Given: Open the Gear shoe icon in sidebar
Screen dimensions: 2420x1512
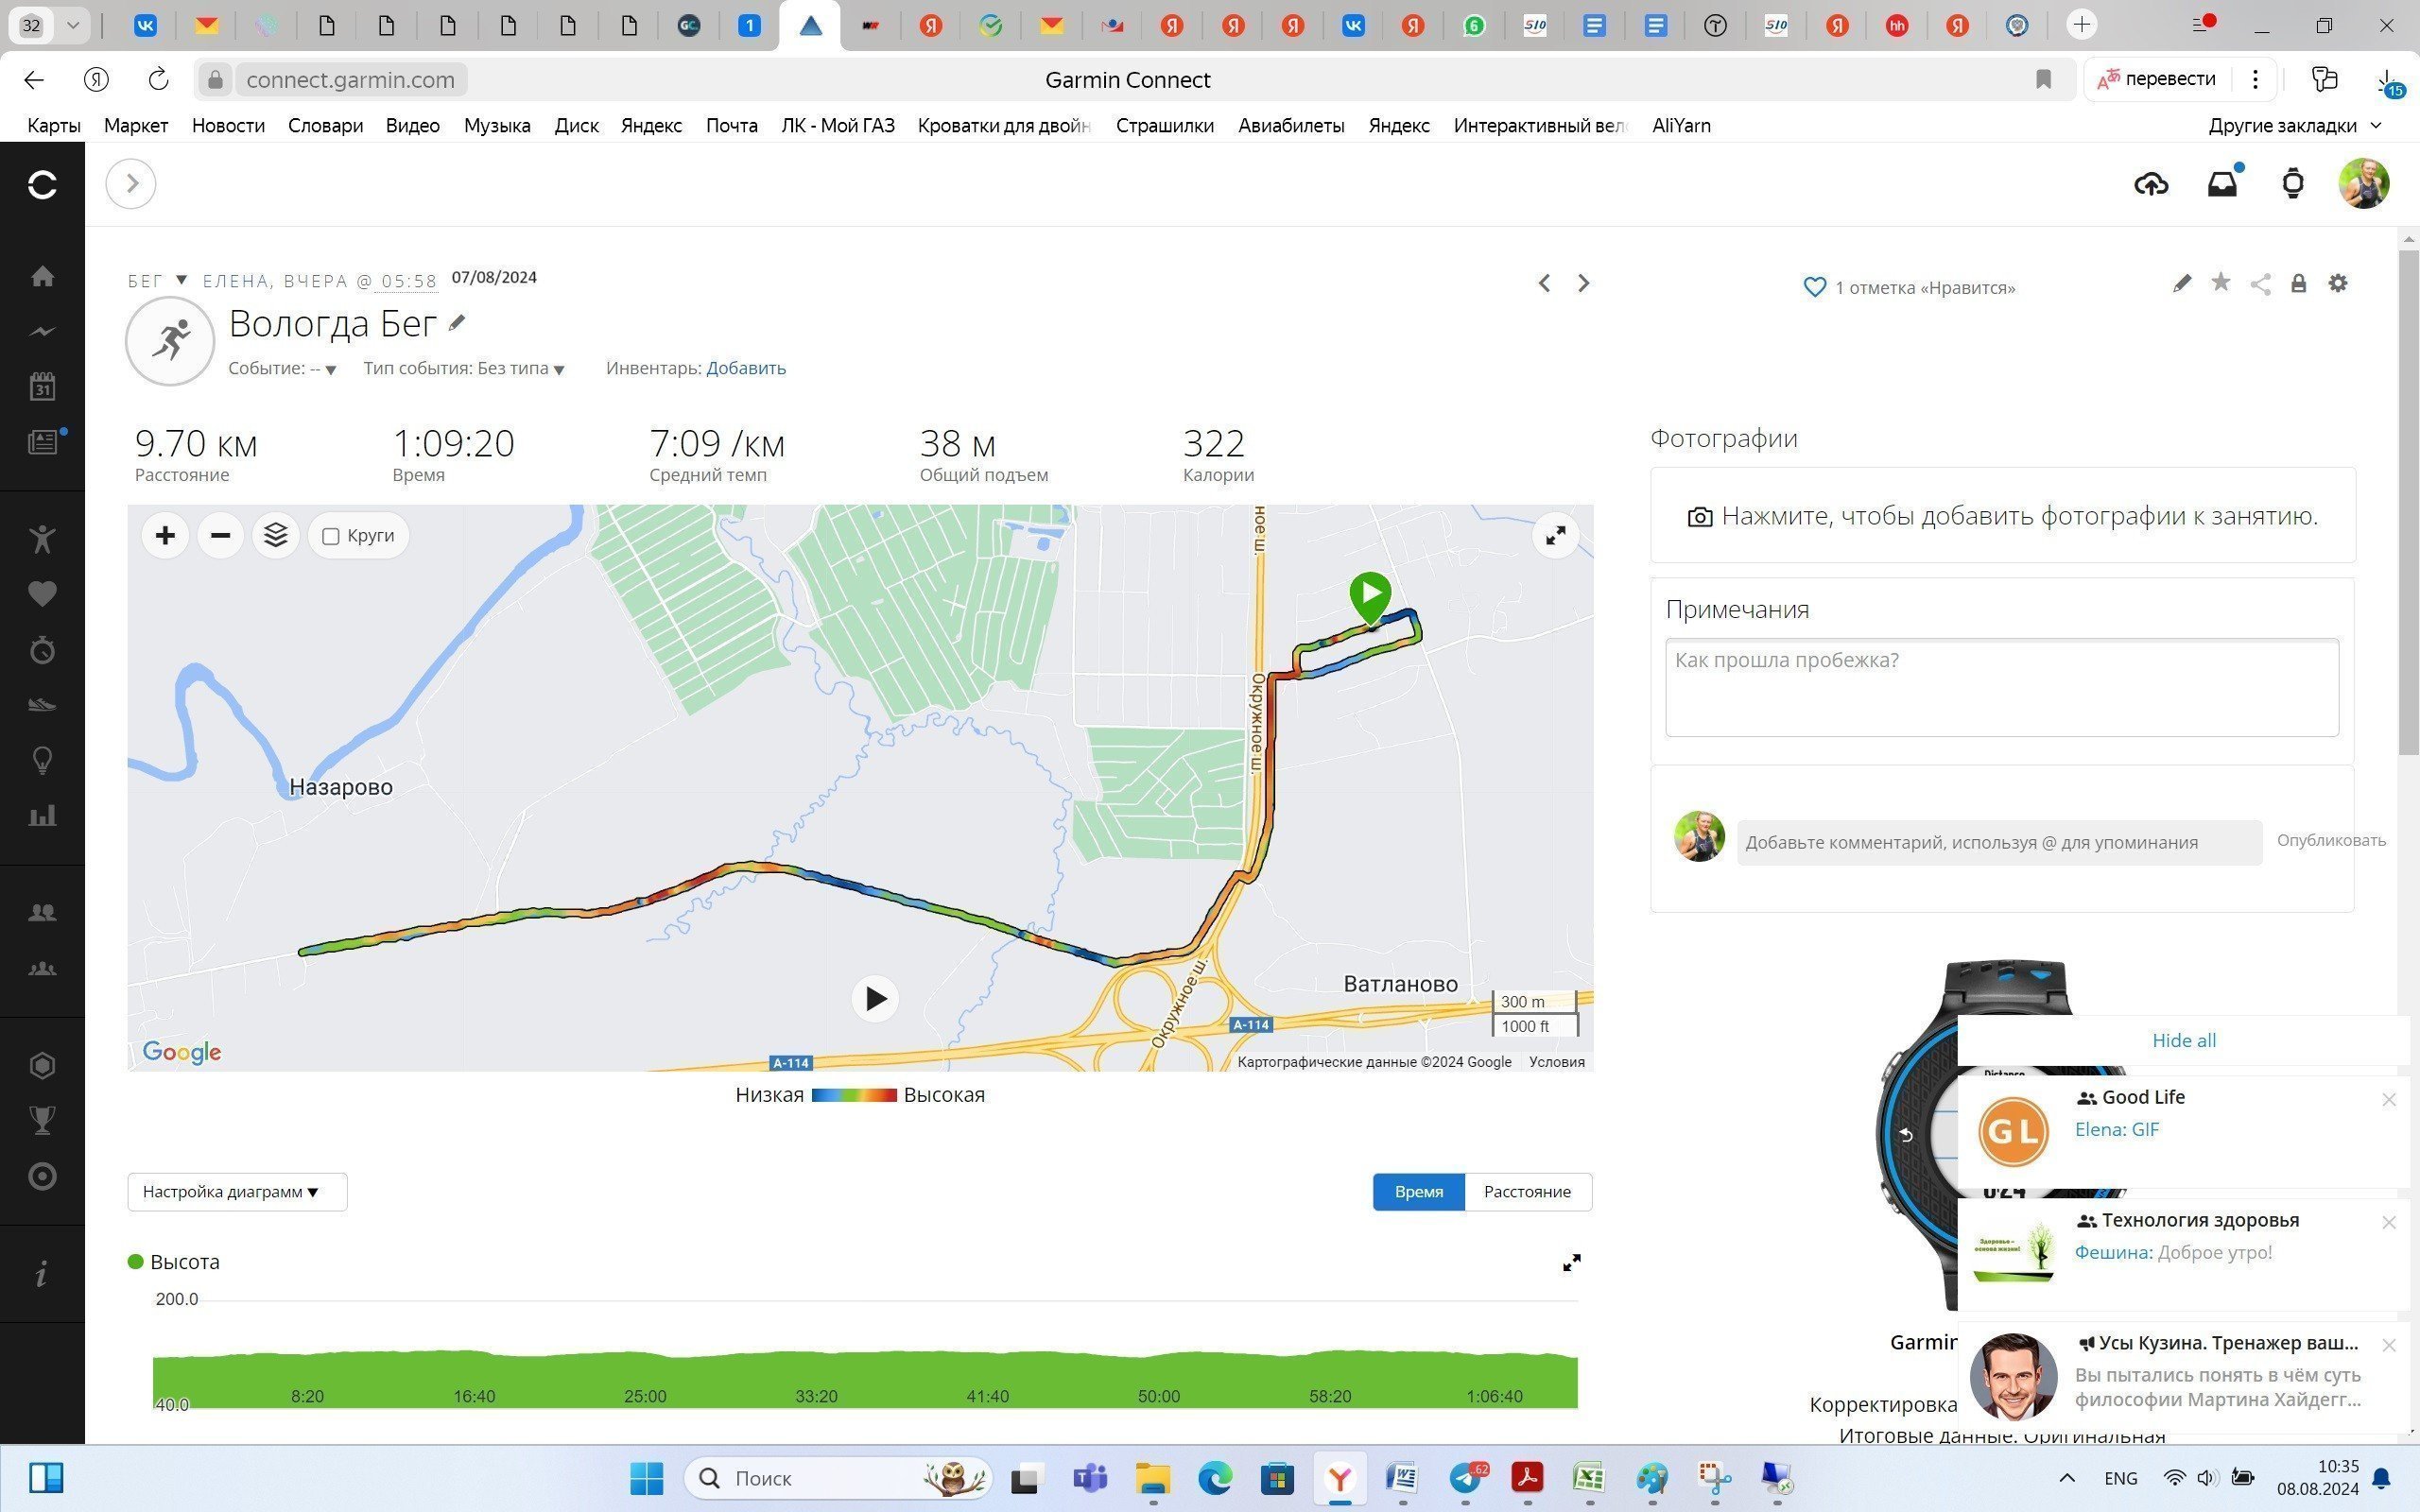Looking at the screenshot, I should click(42, 705).
